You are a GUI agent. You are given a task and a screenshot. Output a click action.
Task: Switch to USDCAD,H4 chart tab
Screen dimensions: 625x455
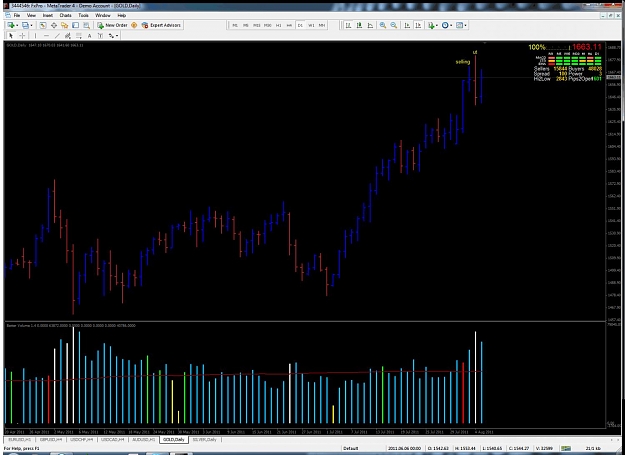click(112, 439)
